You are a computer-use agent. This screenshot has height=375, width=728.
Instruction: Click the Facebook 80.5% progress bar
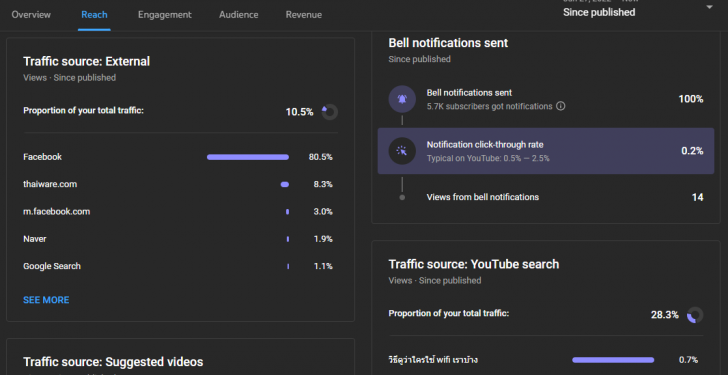click(x=248, y=157)
